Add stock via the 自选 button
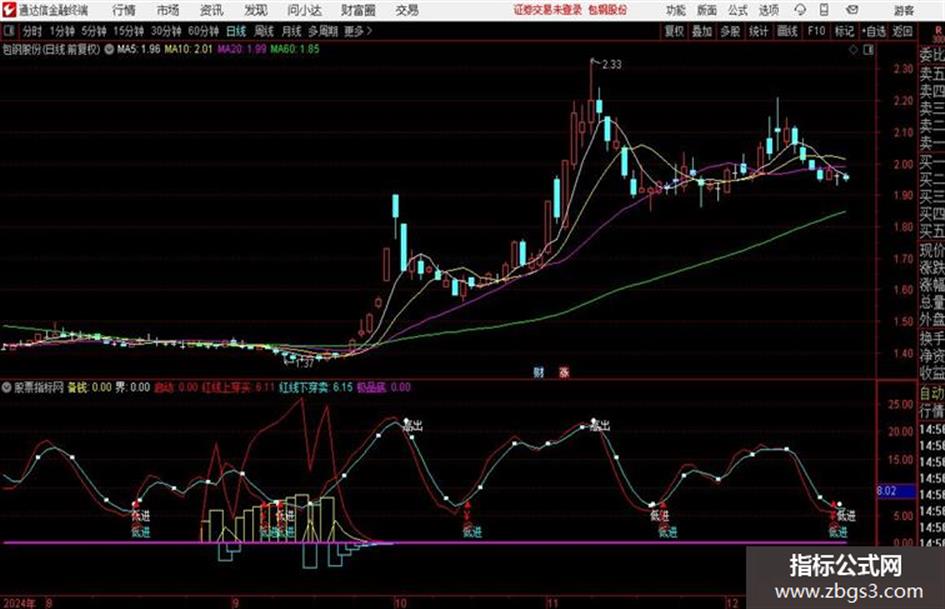 coord(873,31)
